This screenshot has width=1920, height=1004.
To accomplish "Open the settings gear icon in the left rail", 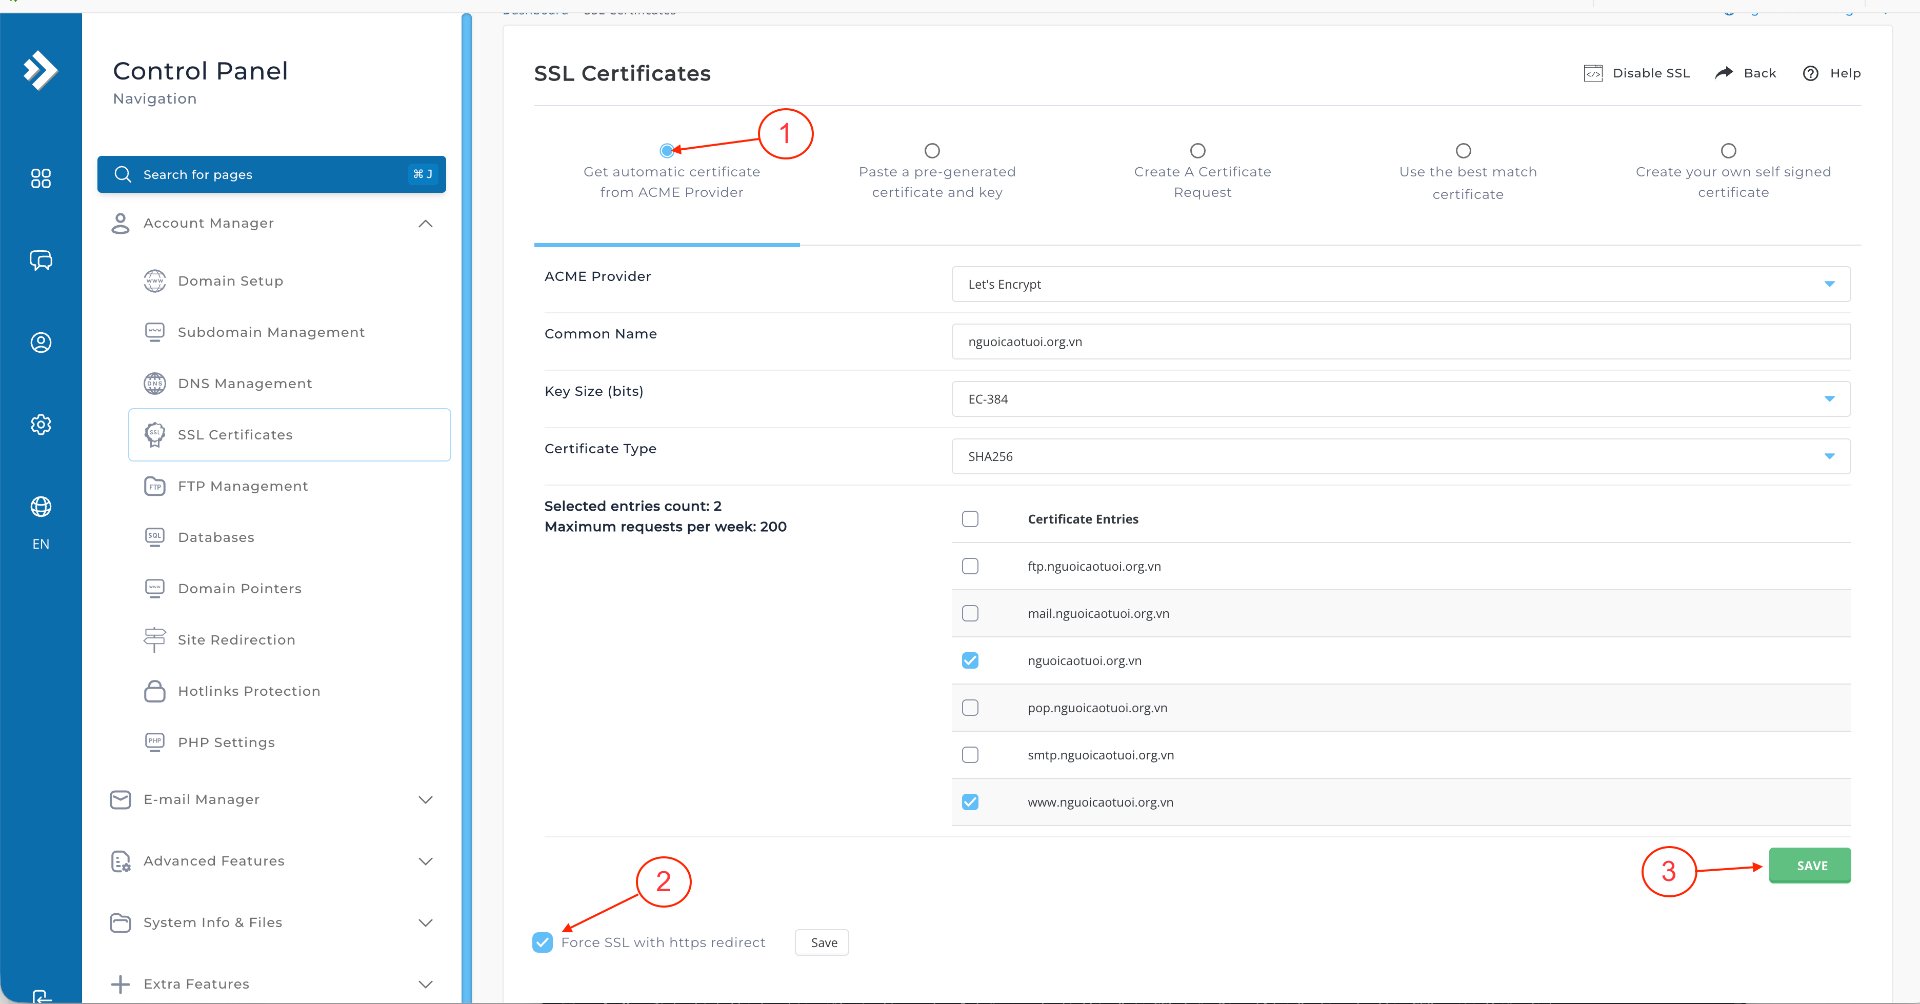I will pos(41,425).
